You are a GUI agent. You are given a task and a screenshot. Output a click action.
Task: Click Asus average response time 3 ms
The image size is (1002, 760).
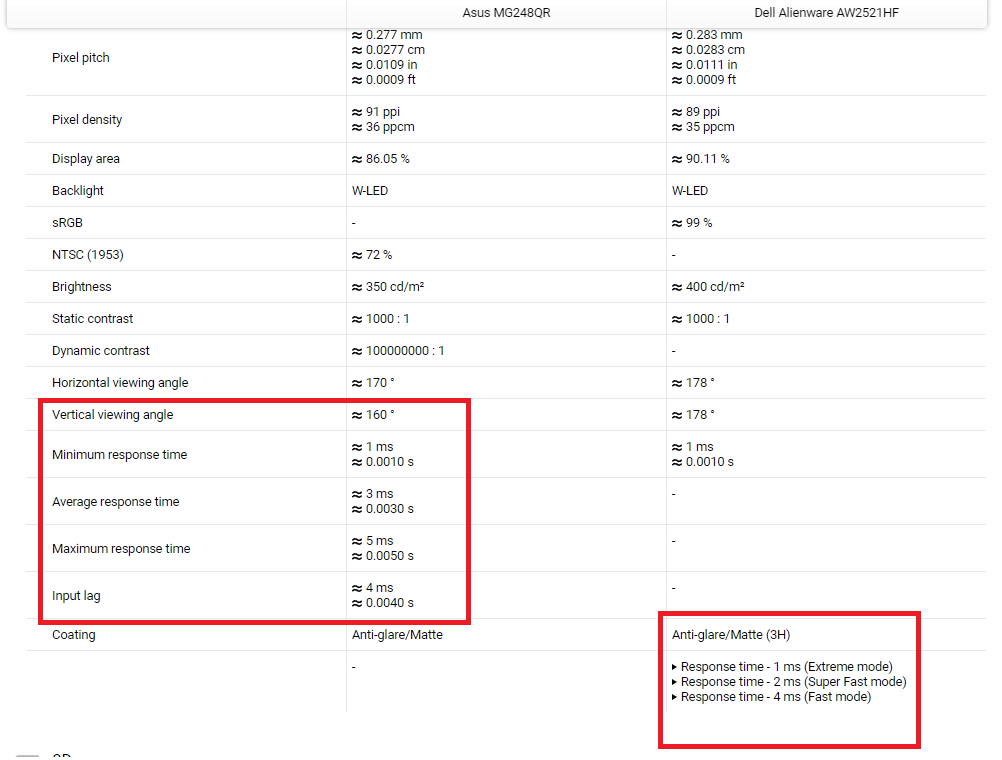[x=373, y=494]
